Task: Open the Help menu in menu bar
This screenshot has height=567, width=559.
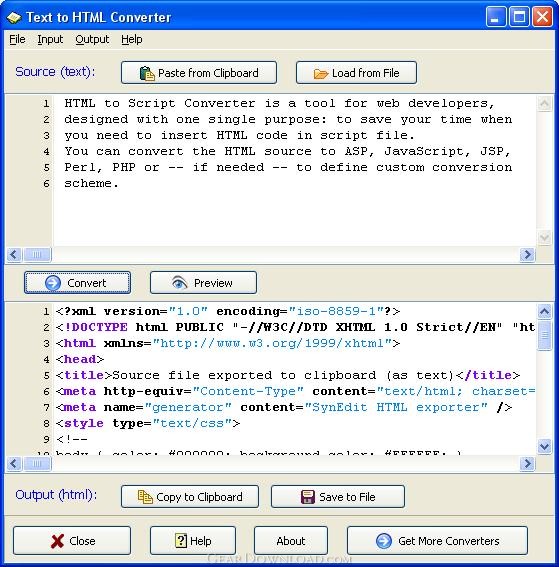Action: (132, 39)
